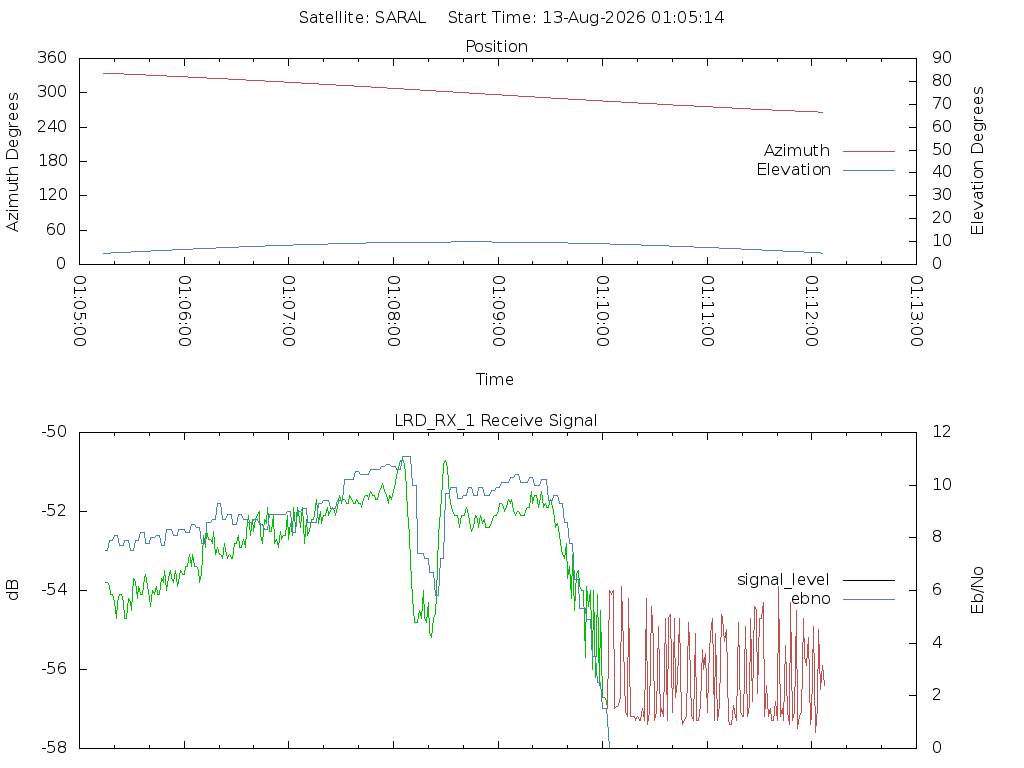
Task: Click the 50 elevation axis value
Action: [942, 150]
